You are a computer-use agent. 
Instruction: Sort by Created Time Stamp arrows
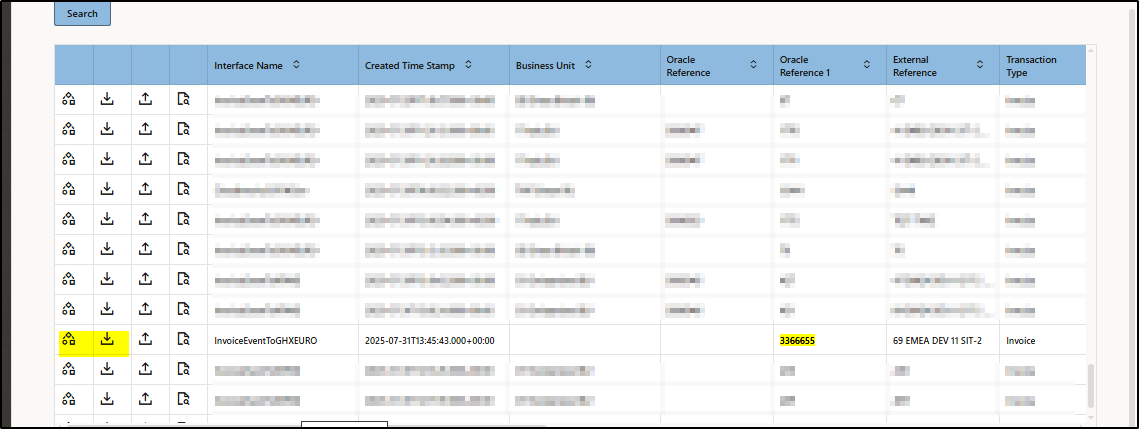[x=468, y=65]
